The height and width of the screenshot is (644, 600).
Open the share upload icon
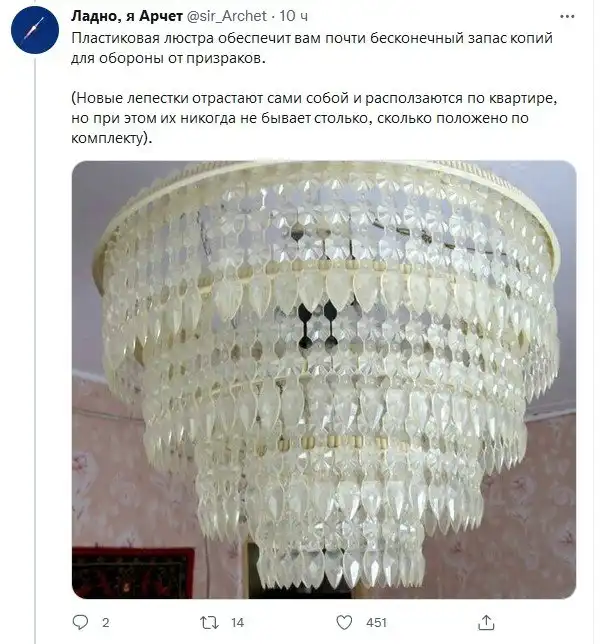click(x=486, y=623)
